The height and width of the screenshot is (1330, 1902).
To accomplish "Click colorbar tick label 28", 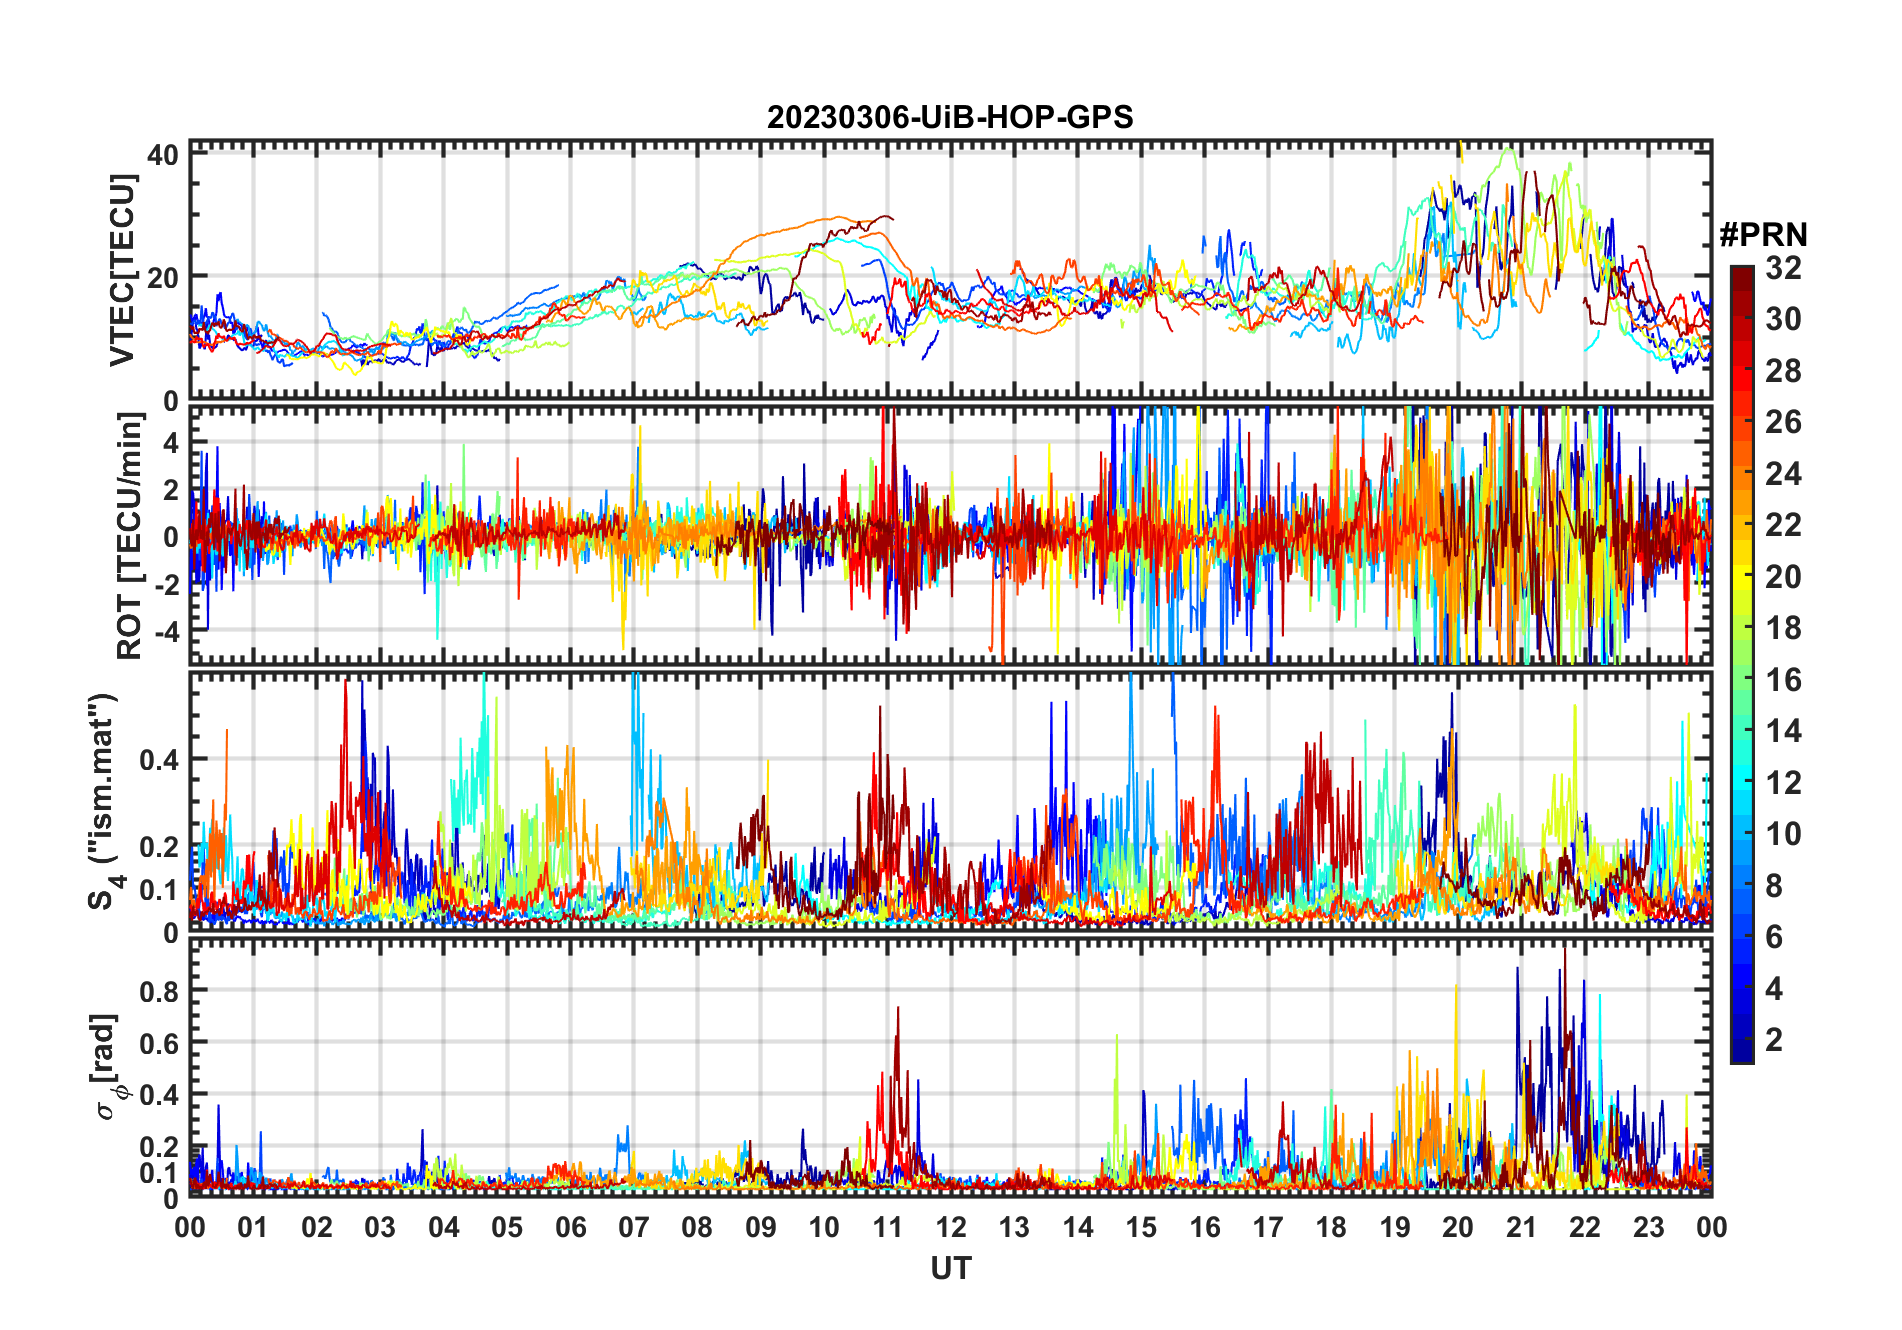I will 1783,370.
